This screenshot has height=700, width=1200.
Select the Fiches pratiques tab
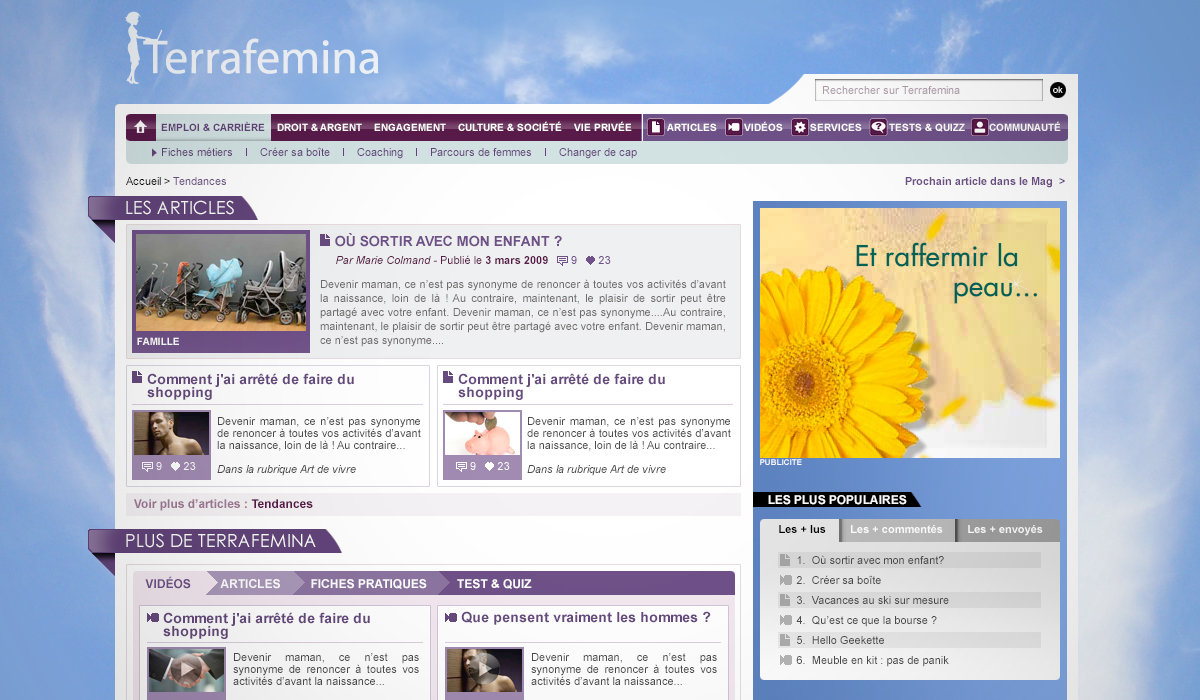(x=368, y=583)
